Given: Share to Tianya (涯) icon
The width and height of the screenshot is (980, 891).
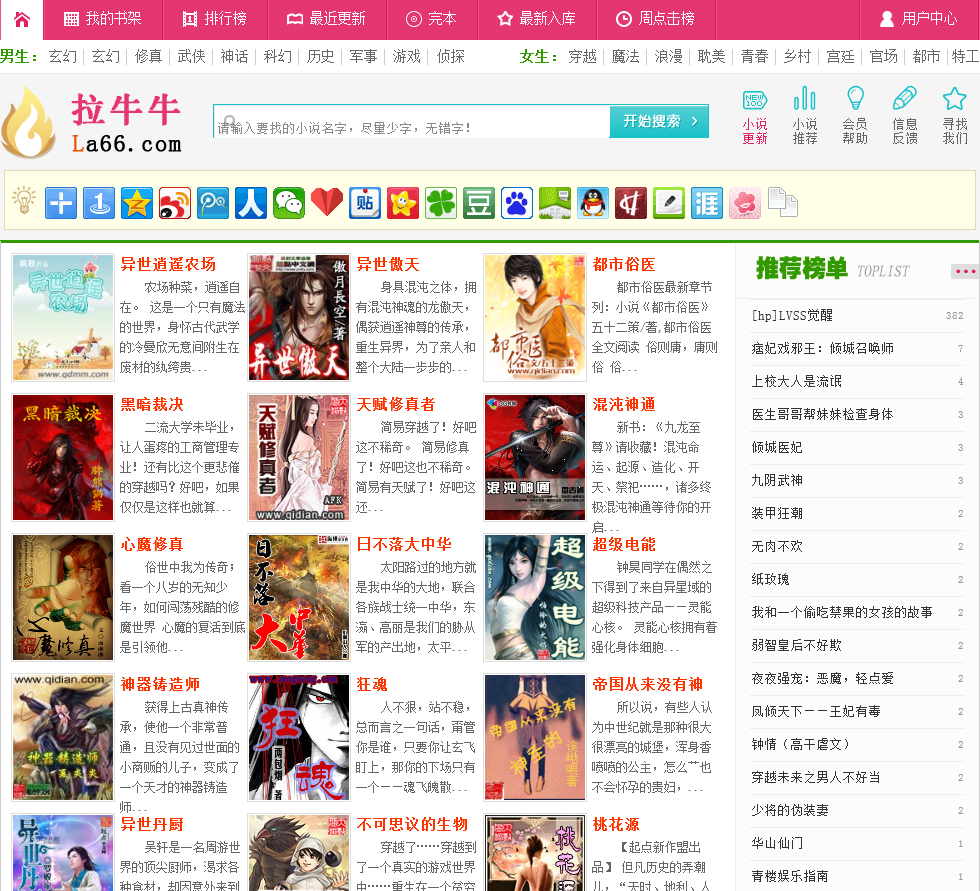Looking at the screenshot, I should click(707, 203).
